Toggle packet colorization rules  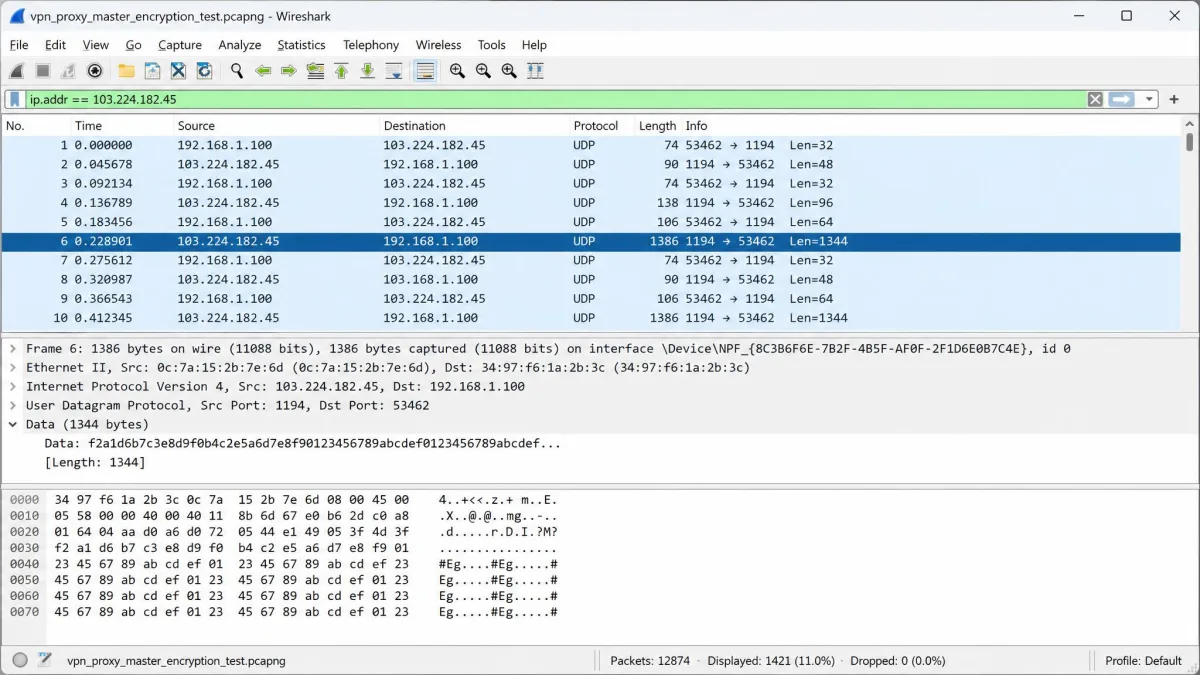425,71
